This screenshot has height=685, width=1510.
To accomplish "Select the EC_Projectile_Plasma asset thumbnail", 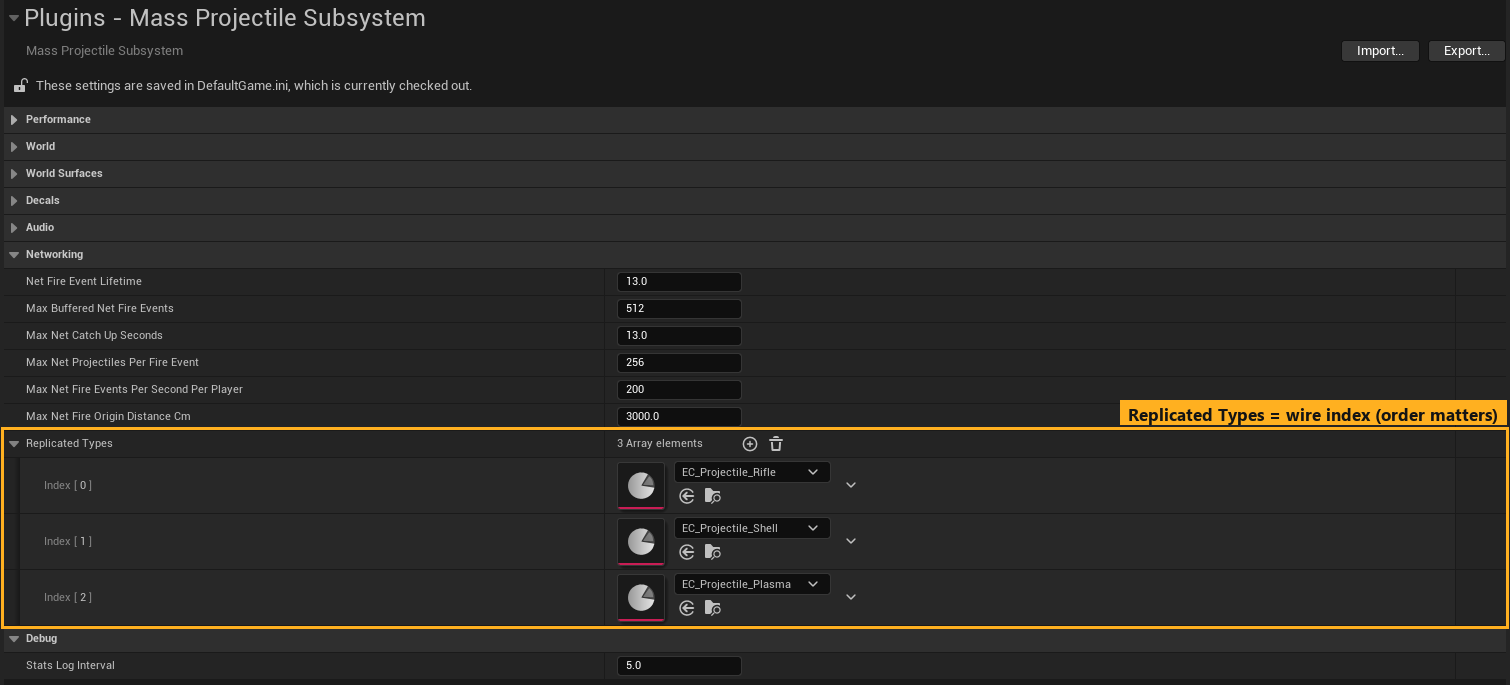I will 641,598.
